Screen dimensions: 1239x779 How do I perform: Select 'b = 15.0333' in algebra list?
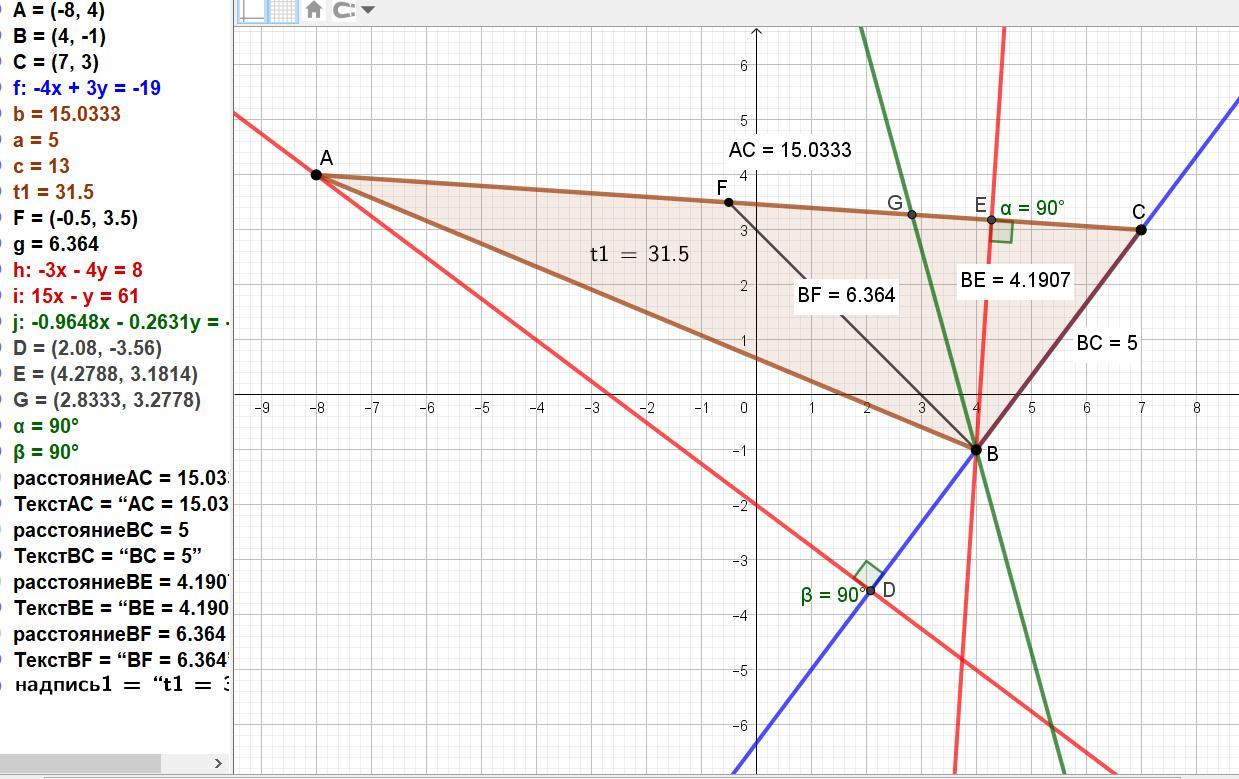67,114
